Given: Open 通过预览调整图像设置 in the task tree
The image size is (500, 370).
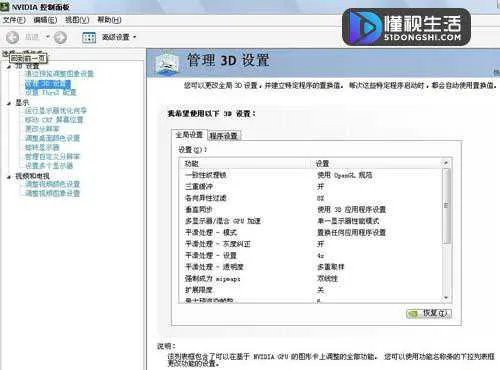Looking at the screenshot, I should 59,74.
